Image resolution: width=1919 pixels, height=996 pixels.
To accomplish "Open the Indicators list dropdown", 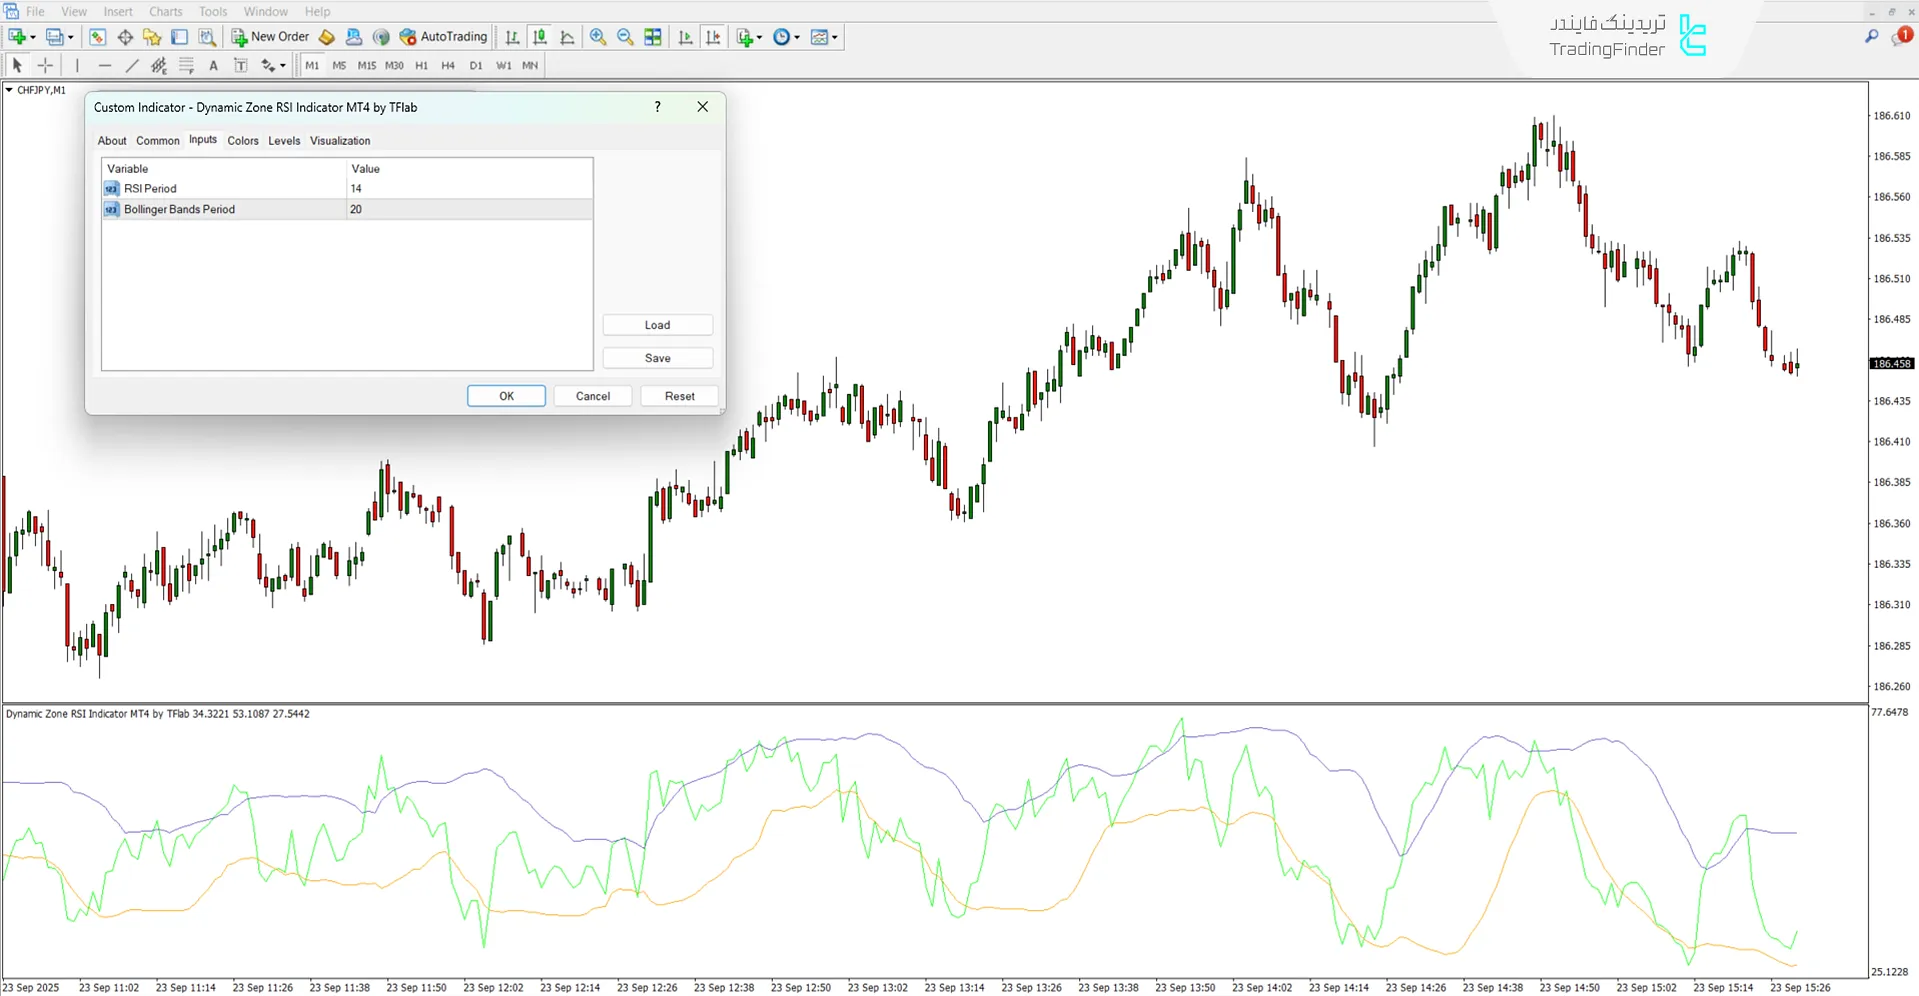I will point(748,37).
